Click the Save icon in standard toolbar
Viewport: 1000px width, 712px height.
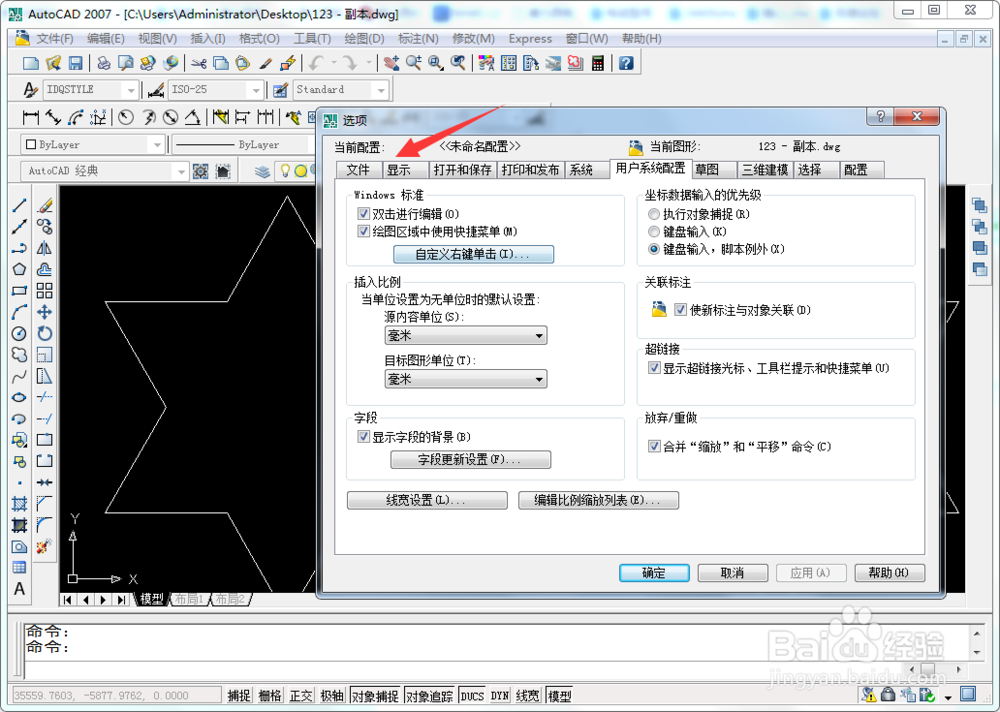point(75,63)
